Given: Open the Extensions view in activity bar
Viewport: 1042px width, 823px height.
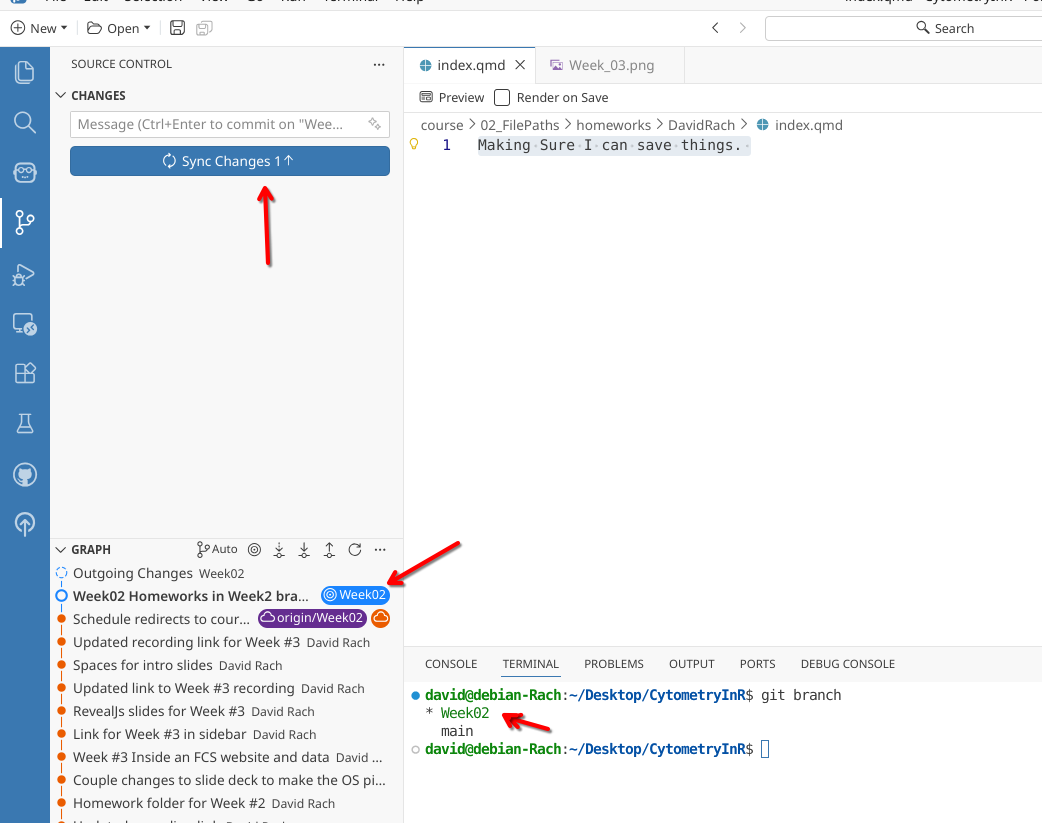Looking at the screenshot, I should pyautogui.click(x=25, y=373).
